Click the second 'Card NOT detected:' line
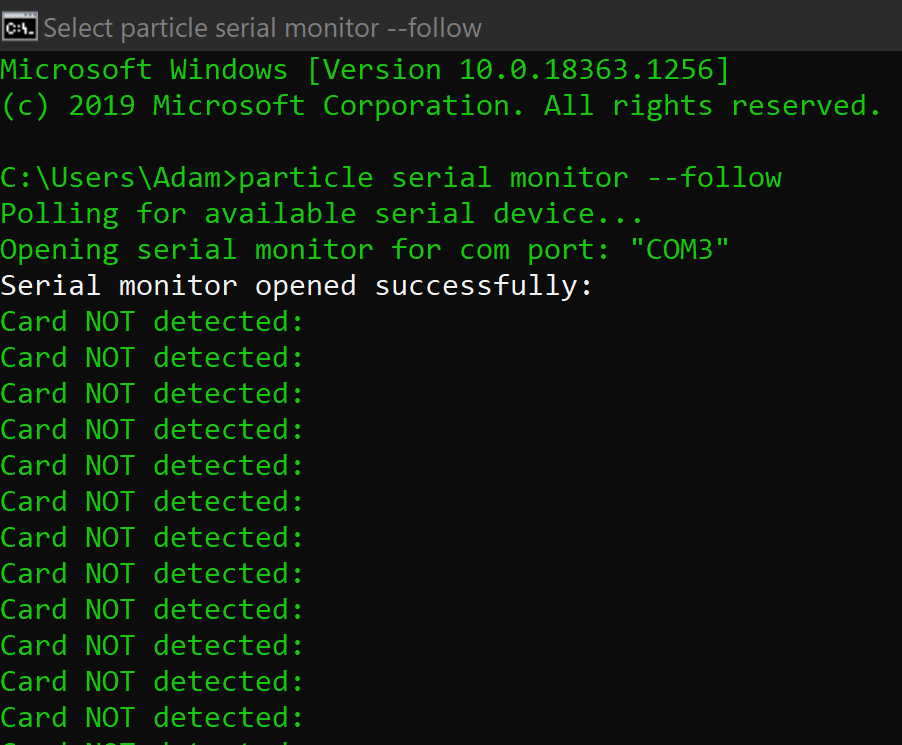902x745 pixels. [152, 358]
